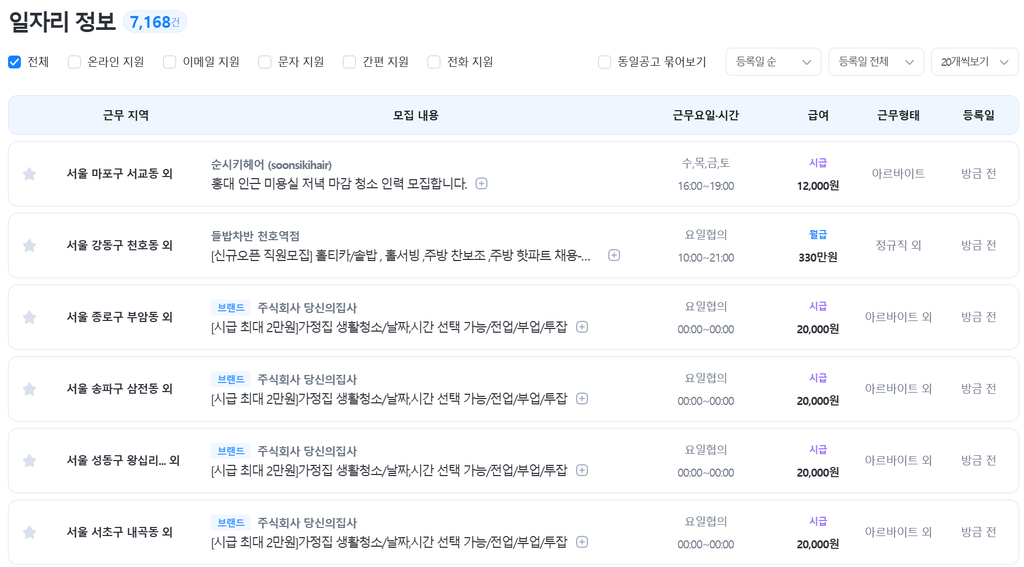Expand plus icon on 들밥차반 천호역점 listing
1024x567 pixels.
point(614,255)
